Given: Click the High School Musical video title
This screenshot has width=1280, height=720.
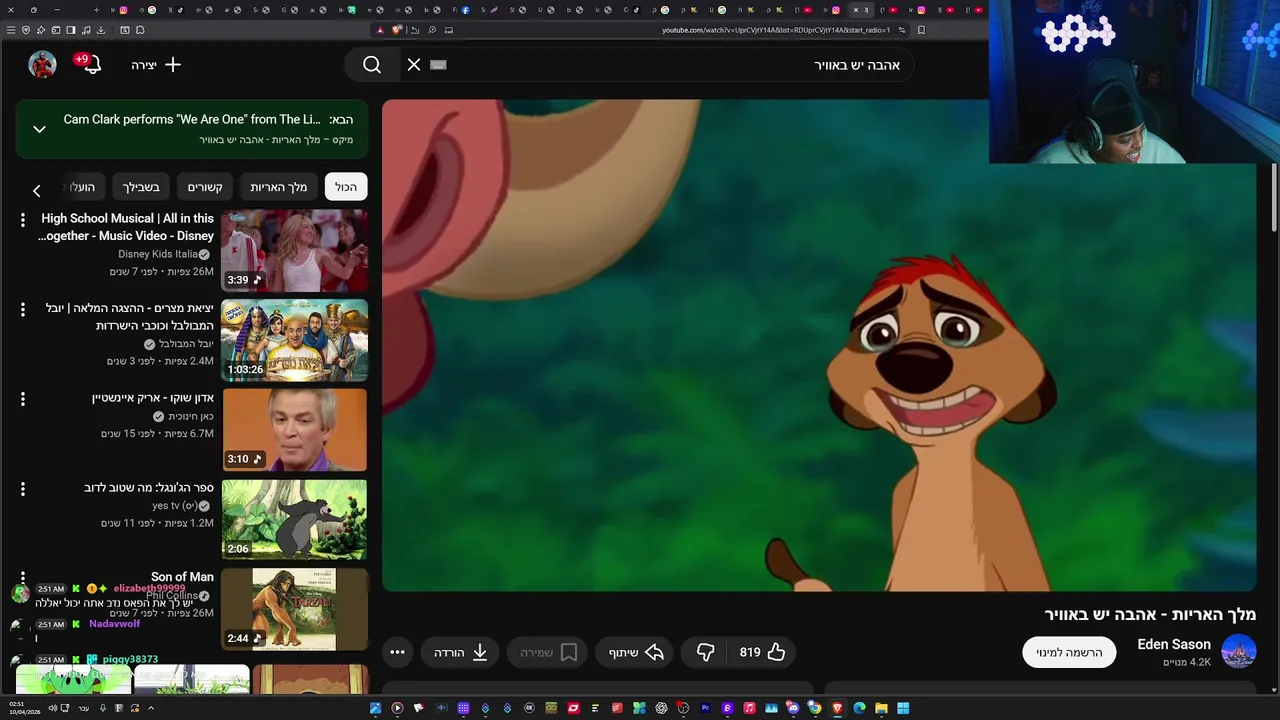Looking at the screenshot, I should click(126, 227).
